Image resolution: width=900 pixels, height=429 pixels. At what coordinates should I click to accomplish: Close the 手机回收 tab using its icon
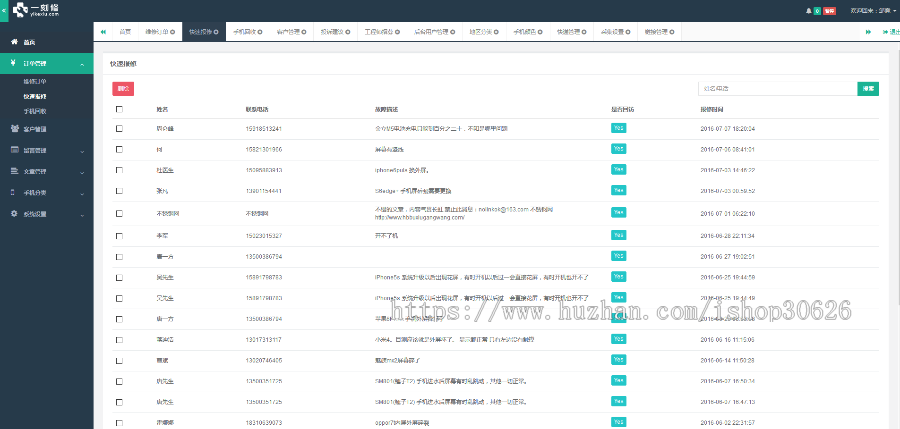click(x=259, y=32)
